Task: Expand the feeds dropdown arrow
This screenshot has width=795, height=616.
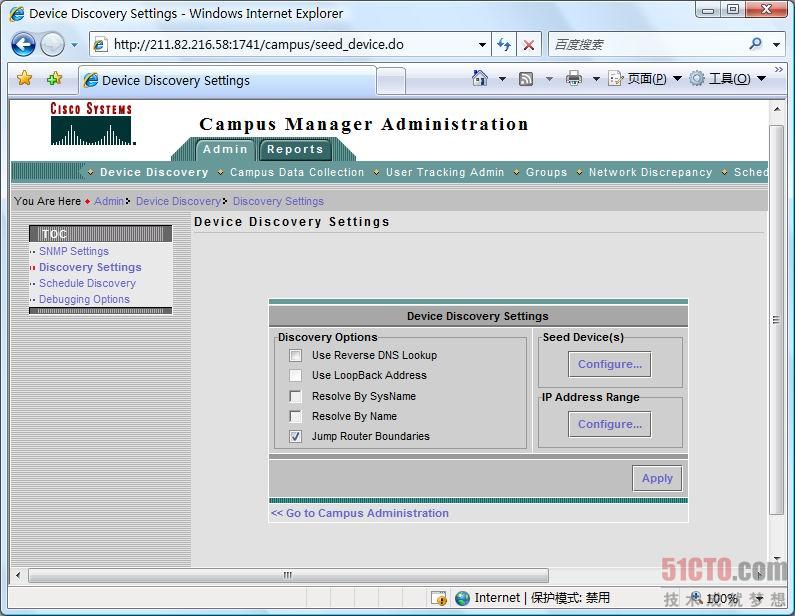Action: [549, 79]
